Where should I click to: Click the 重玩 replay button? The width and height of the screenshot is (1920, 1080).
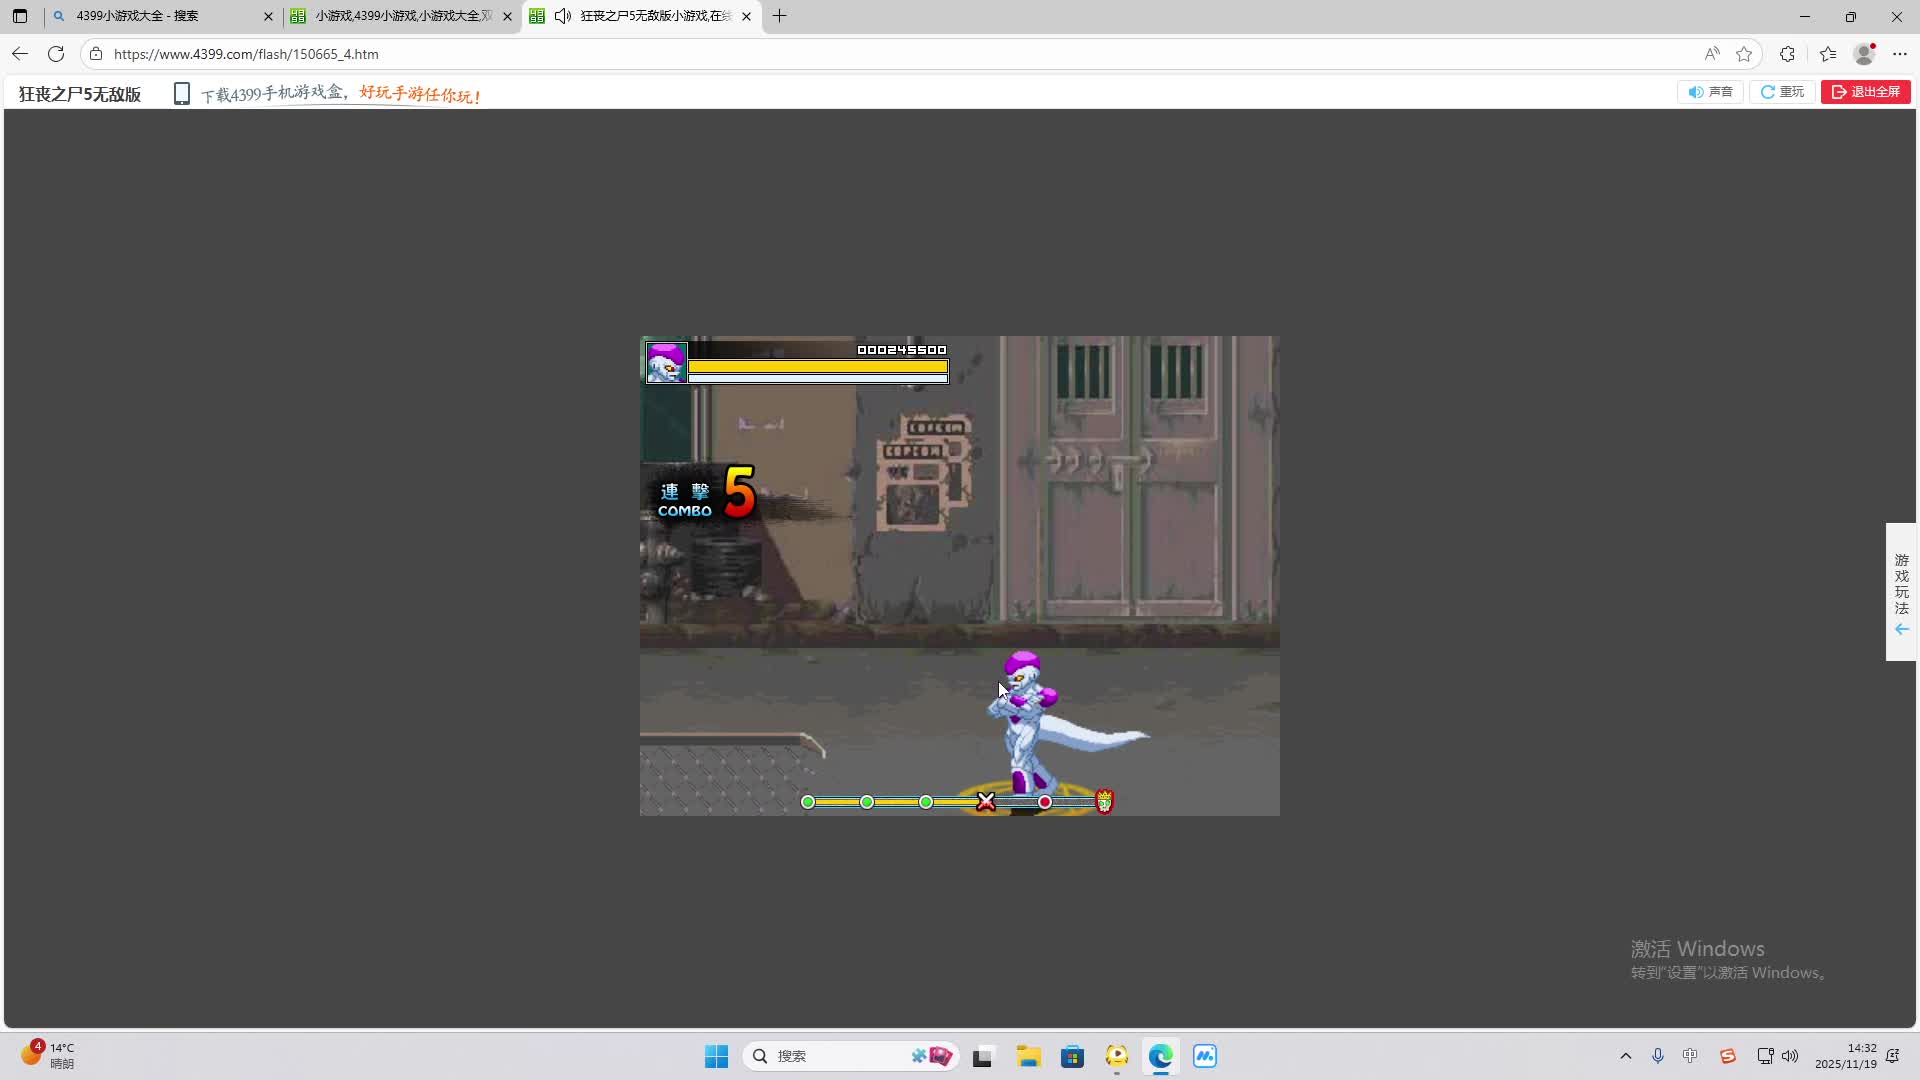tap(1782, 92)
